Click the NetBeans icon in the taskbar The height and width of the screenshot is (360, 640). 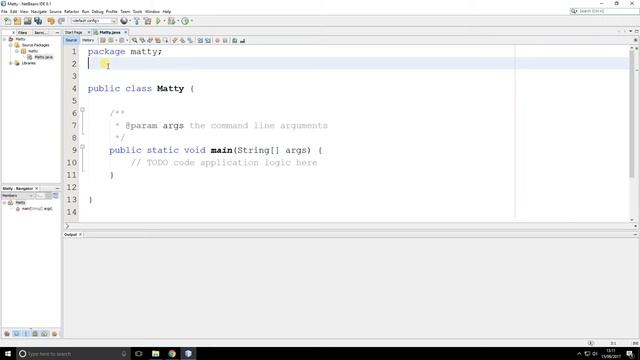[188, 353]
